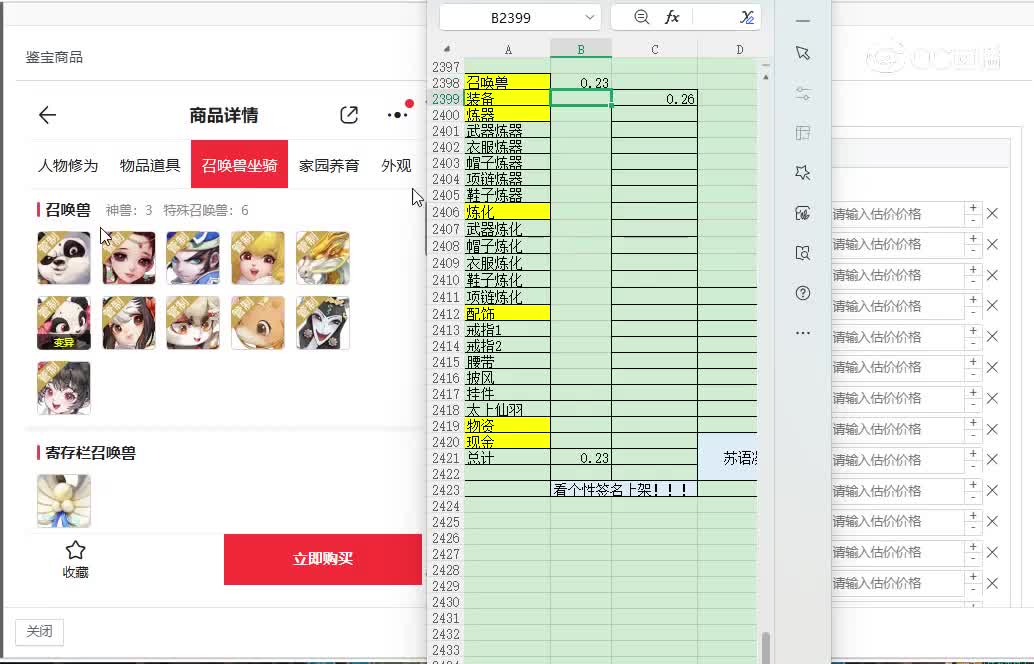Select the yellow-haired girl avatar
This screenshot has height=664, width=1034.
pyautogui.click(x=258, y=258)
